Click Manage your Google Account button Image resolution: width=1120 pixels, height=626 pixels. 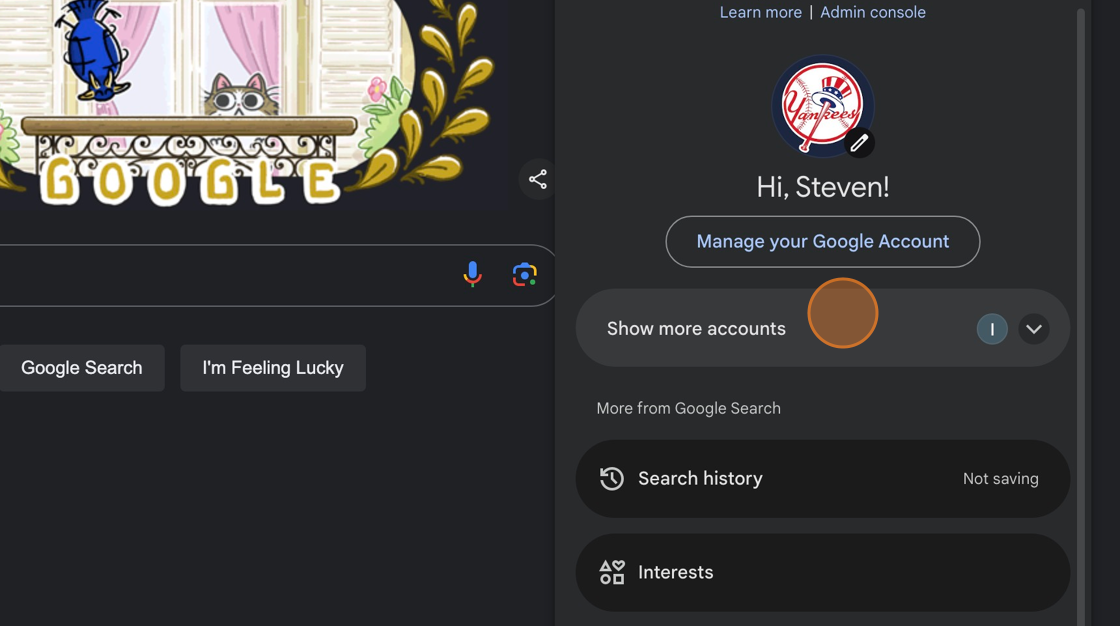822,242
